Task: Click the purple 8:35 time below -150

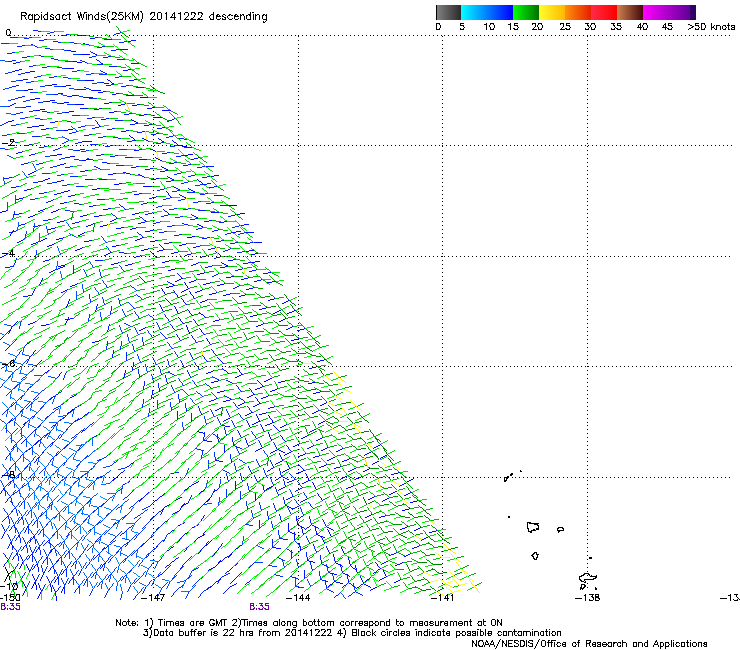Action: pos(10,607)
